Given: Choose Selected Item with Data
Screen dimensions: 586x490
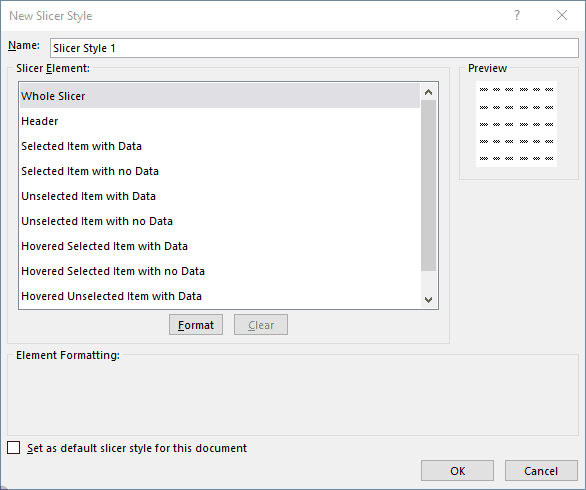Looking at the screenshot, I should (x=220, y=146).
